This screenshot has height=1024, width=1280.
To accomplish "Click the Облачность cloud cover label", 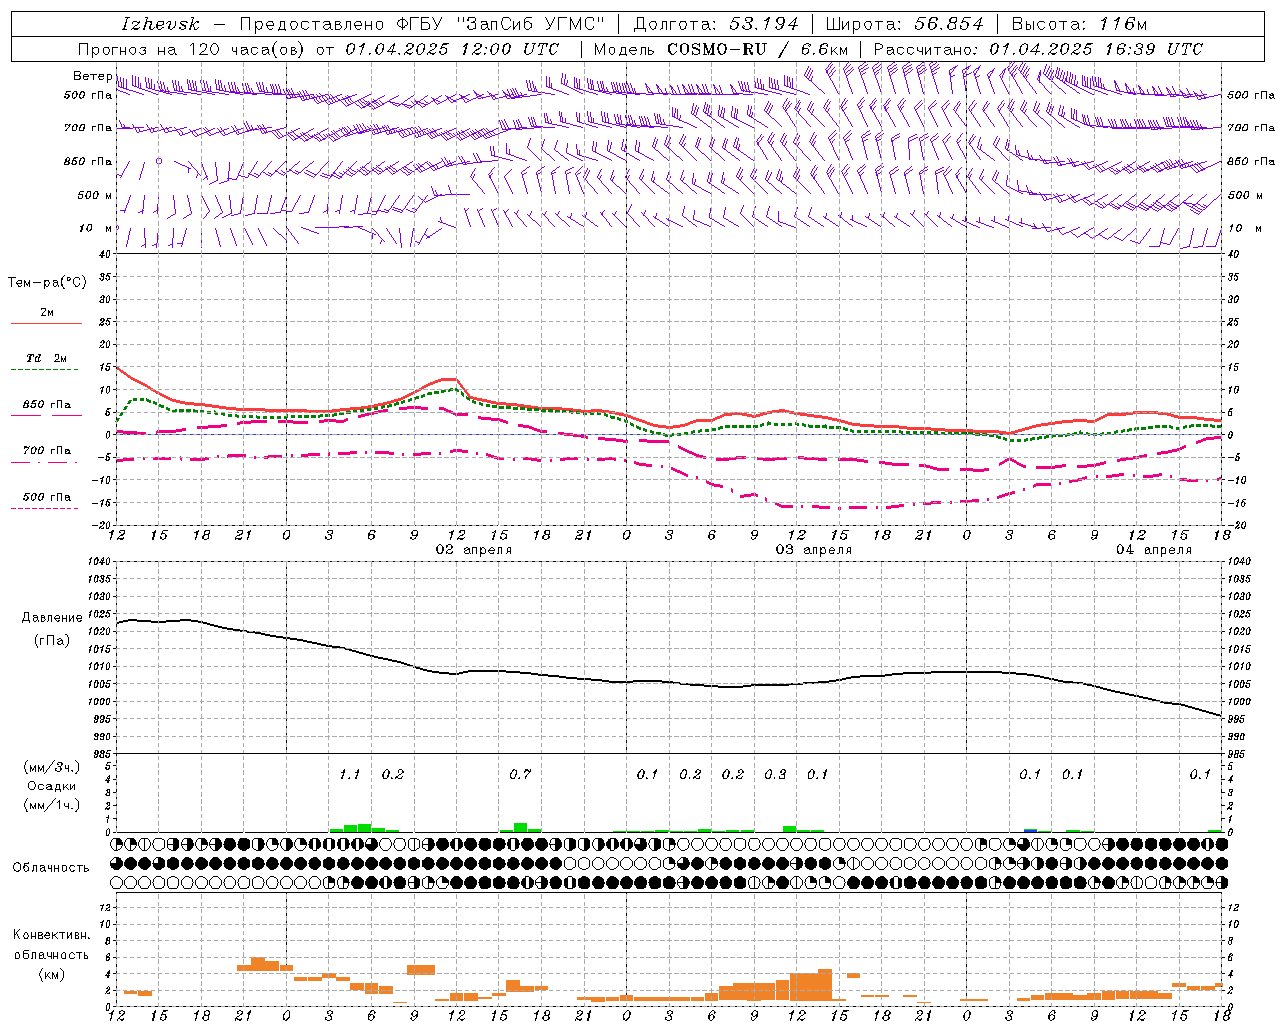I will [51, 867].
